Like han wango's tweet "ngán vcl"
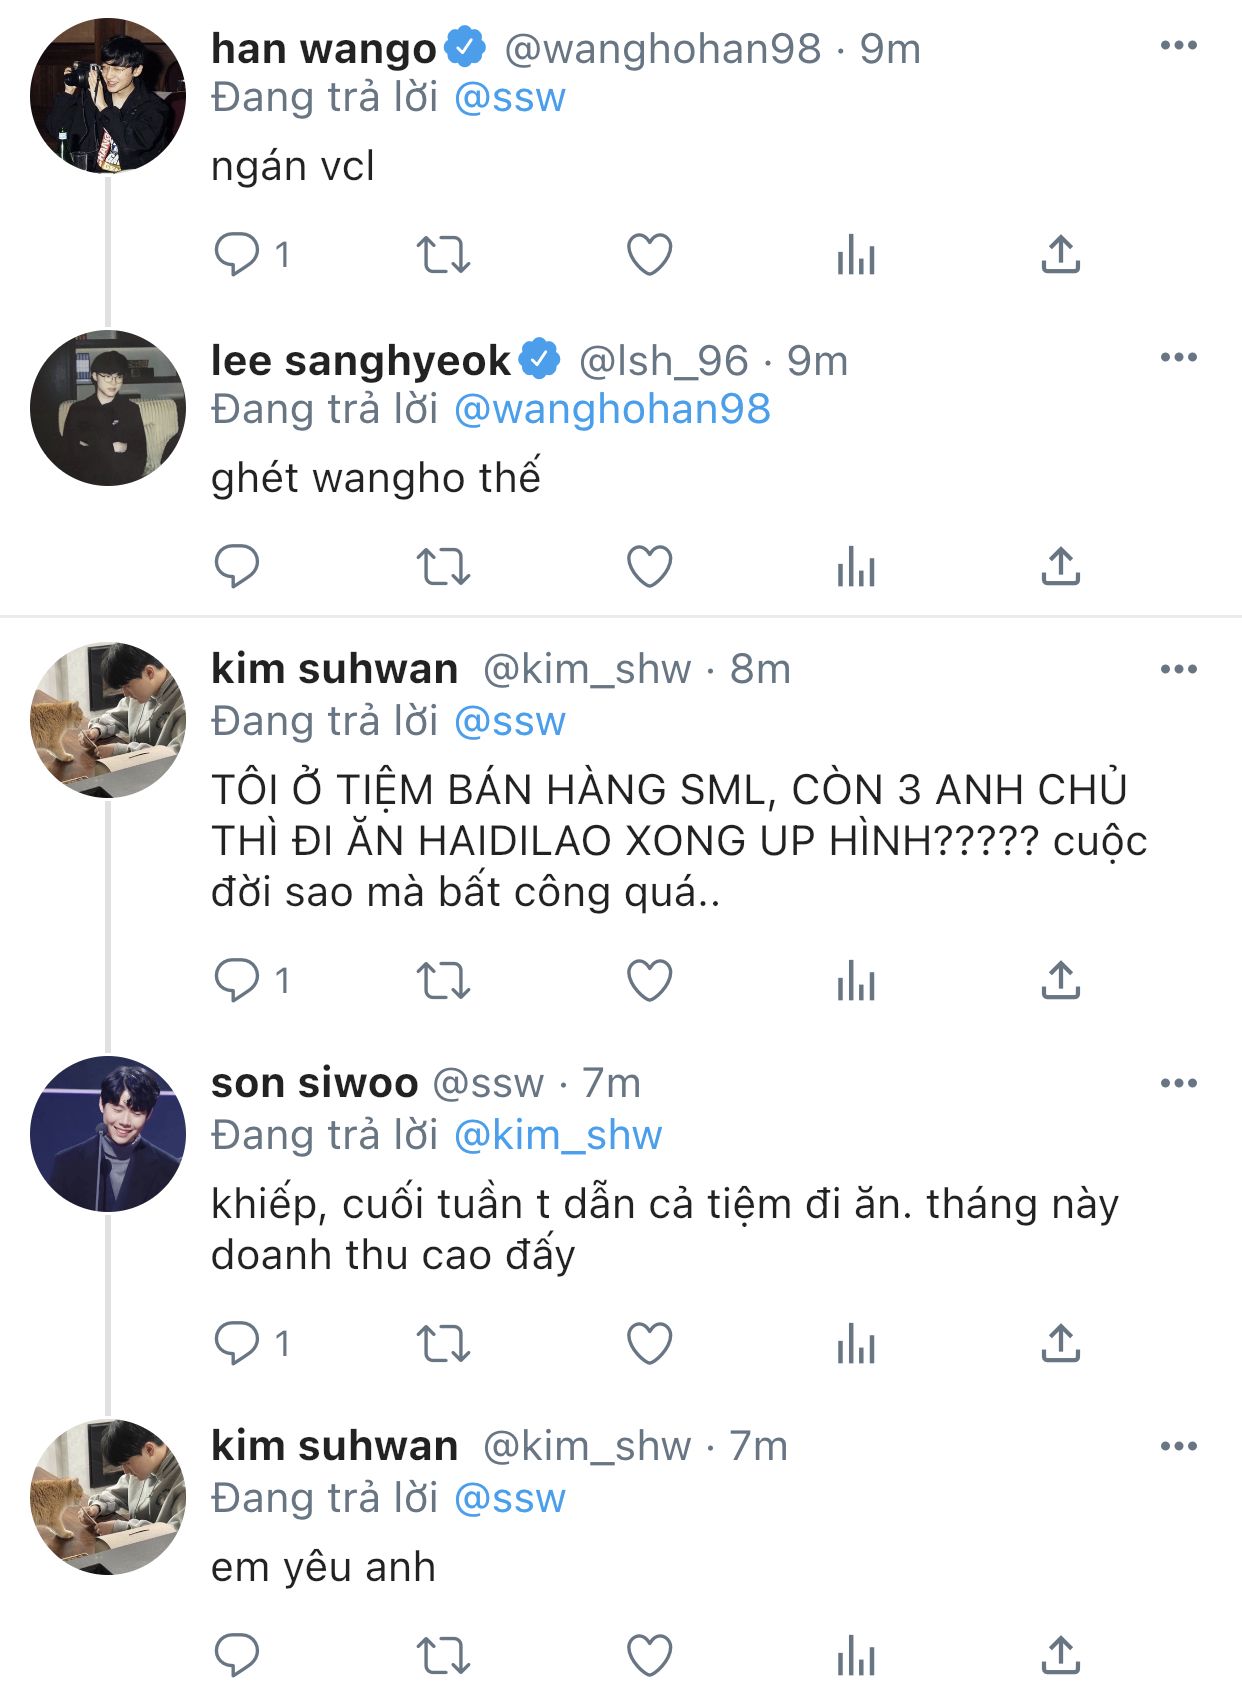Screen dimensions: 1242x1696 pos(649,255)
